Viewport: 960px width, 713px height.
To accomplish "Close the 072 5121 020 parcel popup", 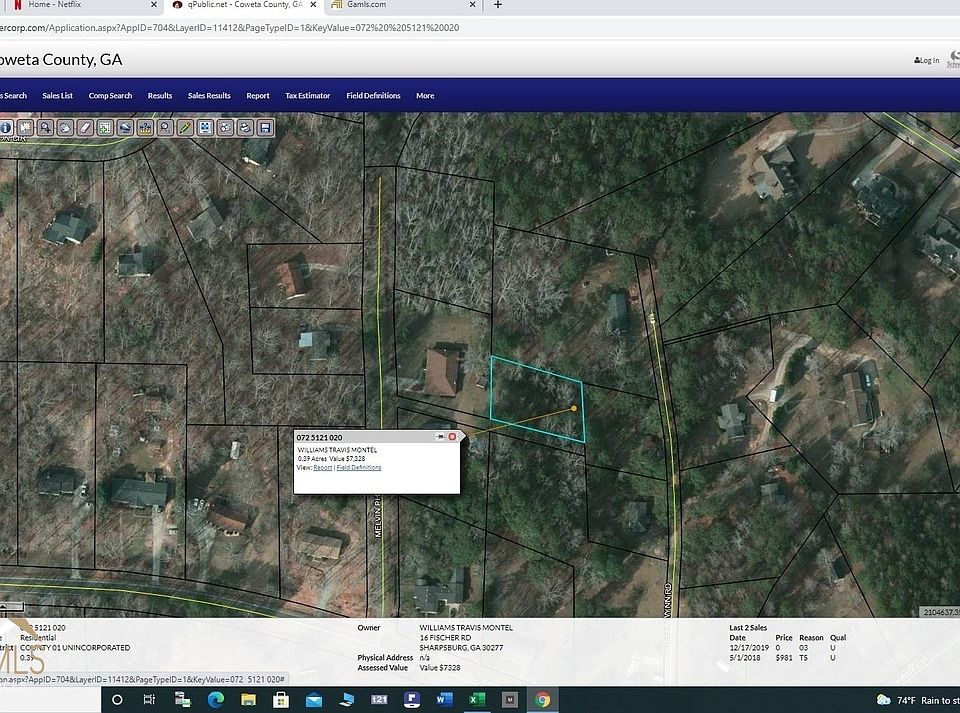I will coord(452,437).
